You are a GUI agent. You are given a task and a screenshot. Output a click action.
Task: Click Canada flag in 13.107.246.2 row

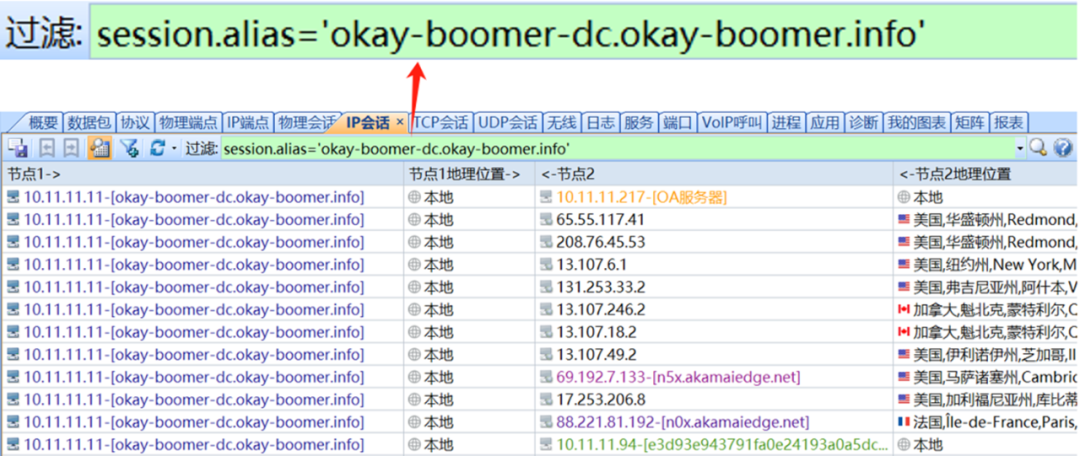(904, 309)
